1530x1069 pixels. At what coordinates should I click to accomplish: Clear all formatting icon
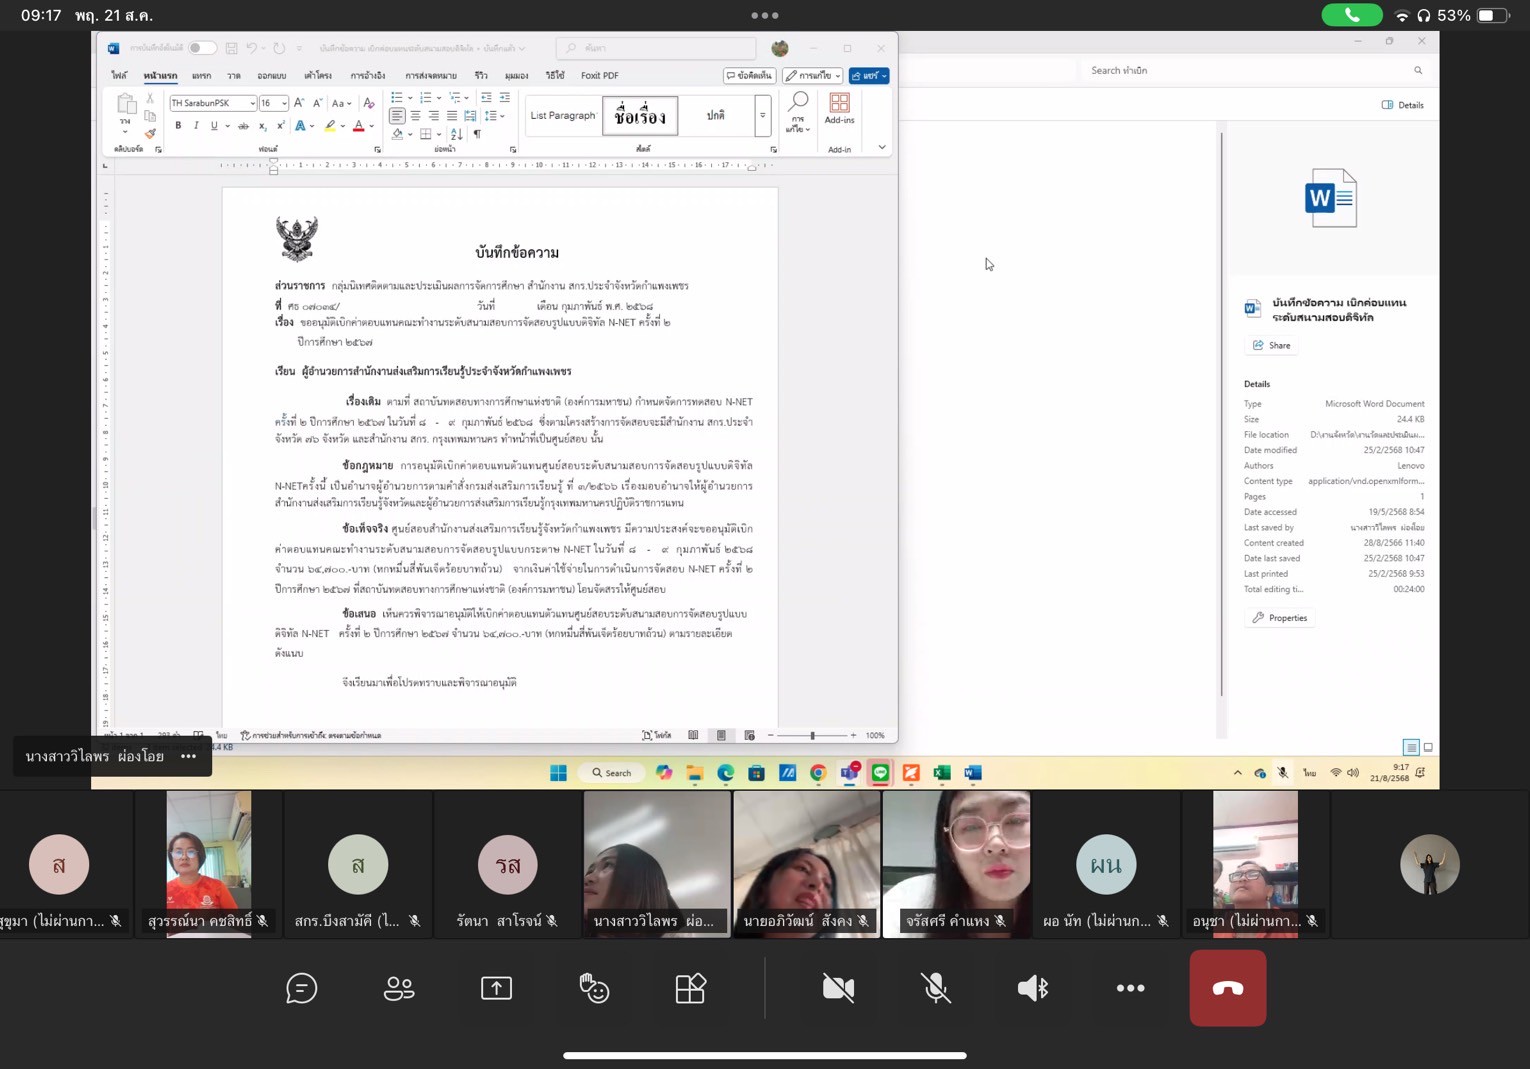point(369,103)
